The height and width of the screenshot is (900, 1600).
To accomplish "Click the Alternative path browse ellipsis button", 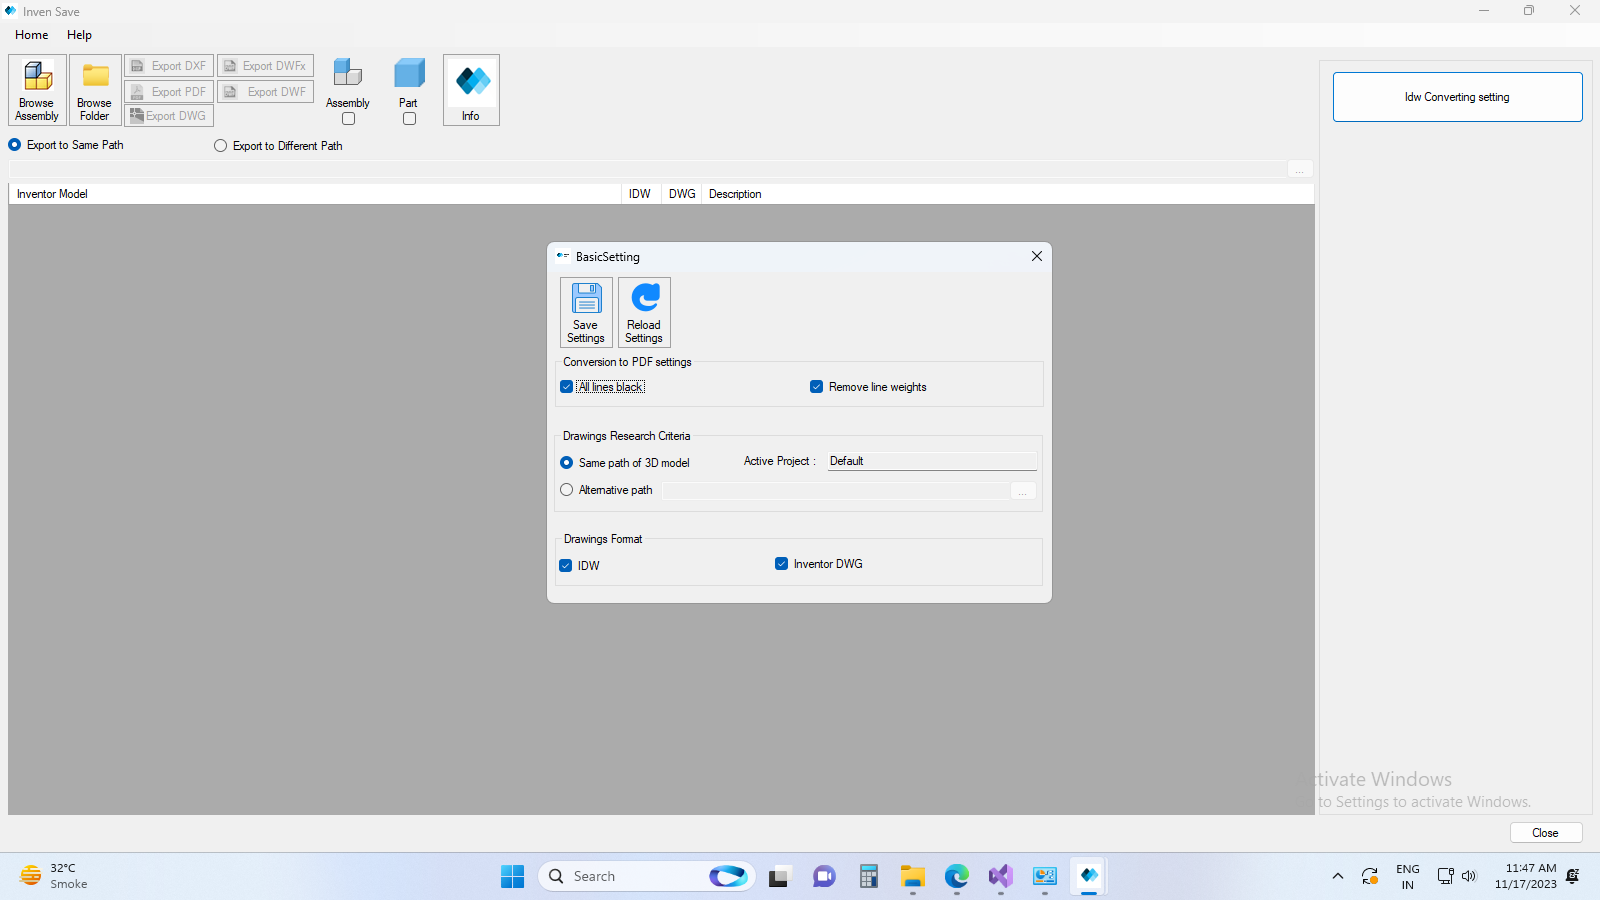I will coord(1023,491).
